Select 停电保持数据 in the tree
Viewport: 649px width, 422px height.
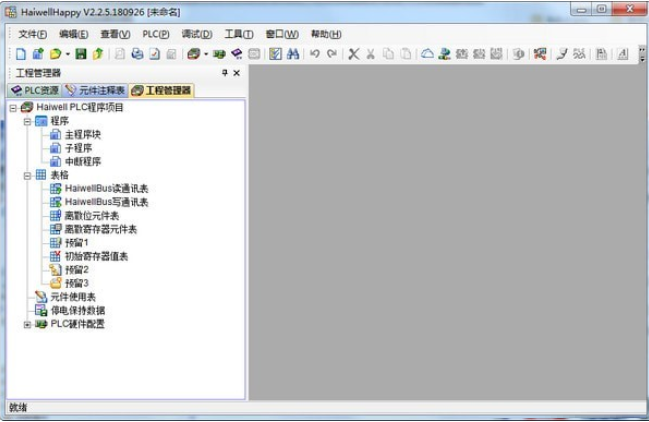[78, 310]
